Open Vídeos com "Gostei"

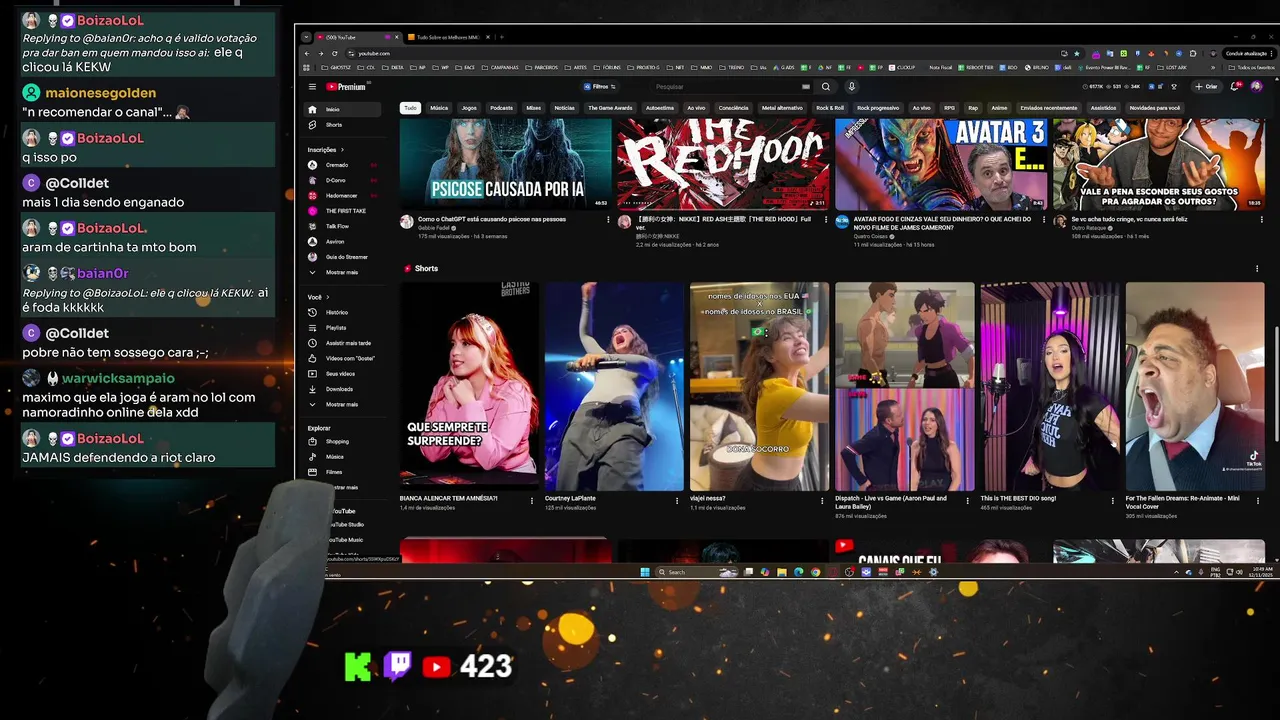tap(340, 358)
